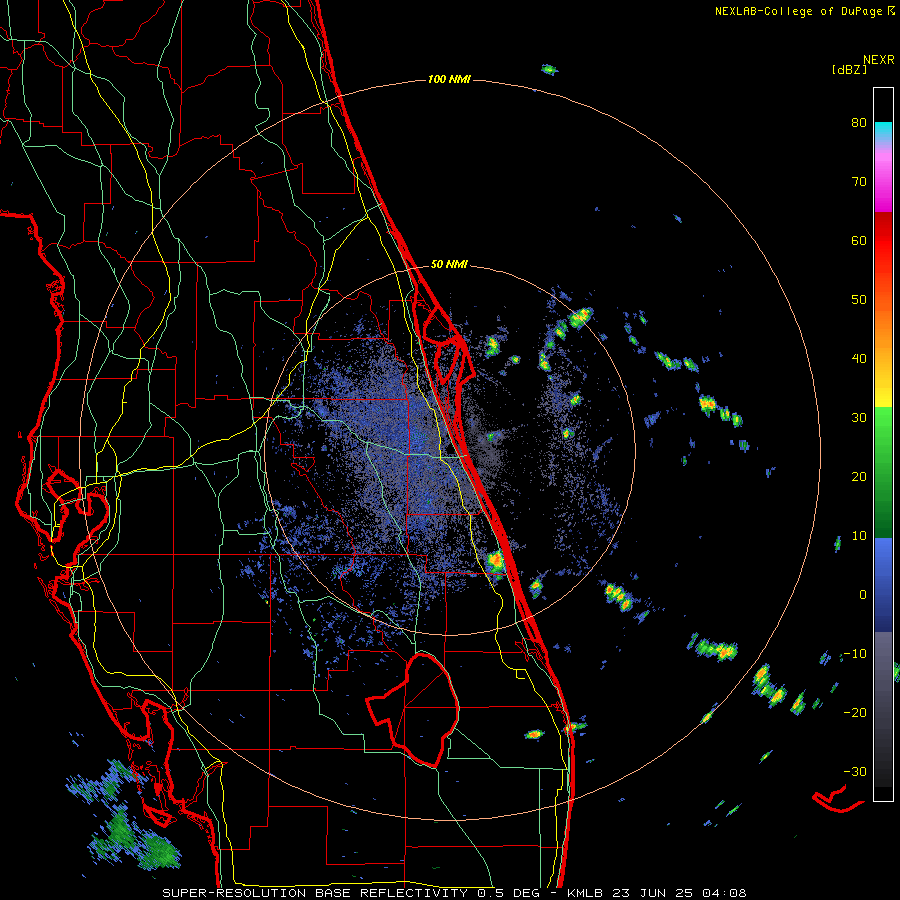Click the 100 NMI range ring label

point(449,79)
